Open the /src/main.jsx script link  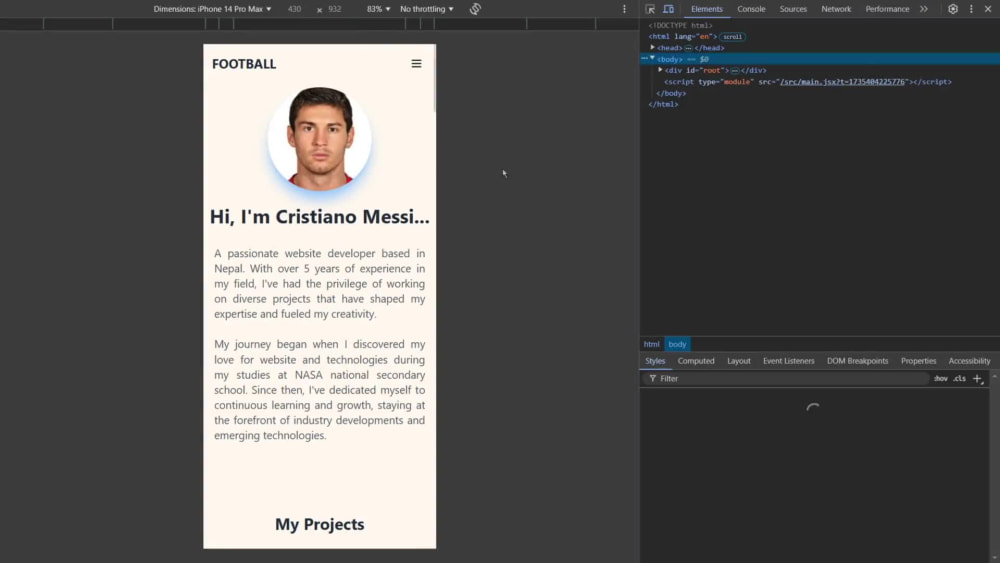pos(842,82)
